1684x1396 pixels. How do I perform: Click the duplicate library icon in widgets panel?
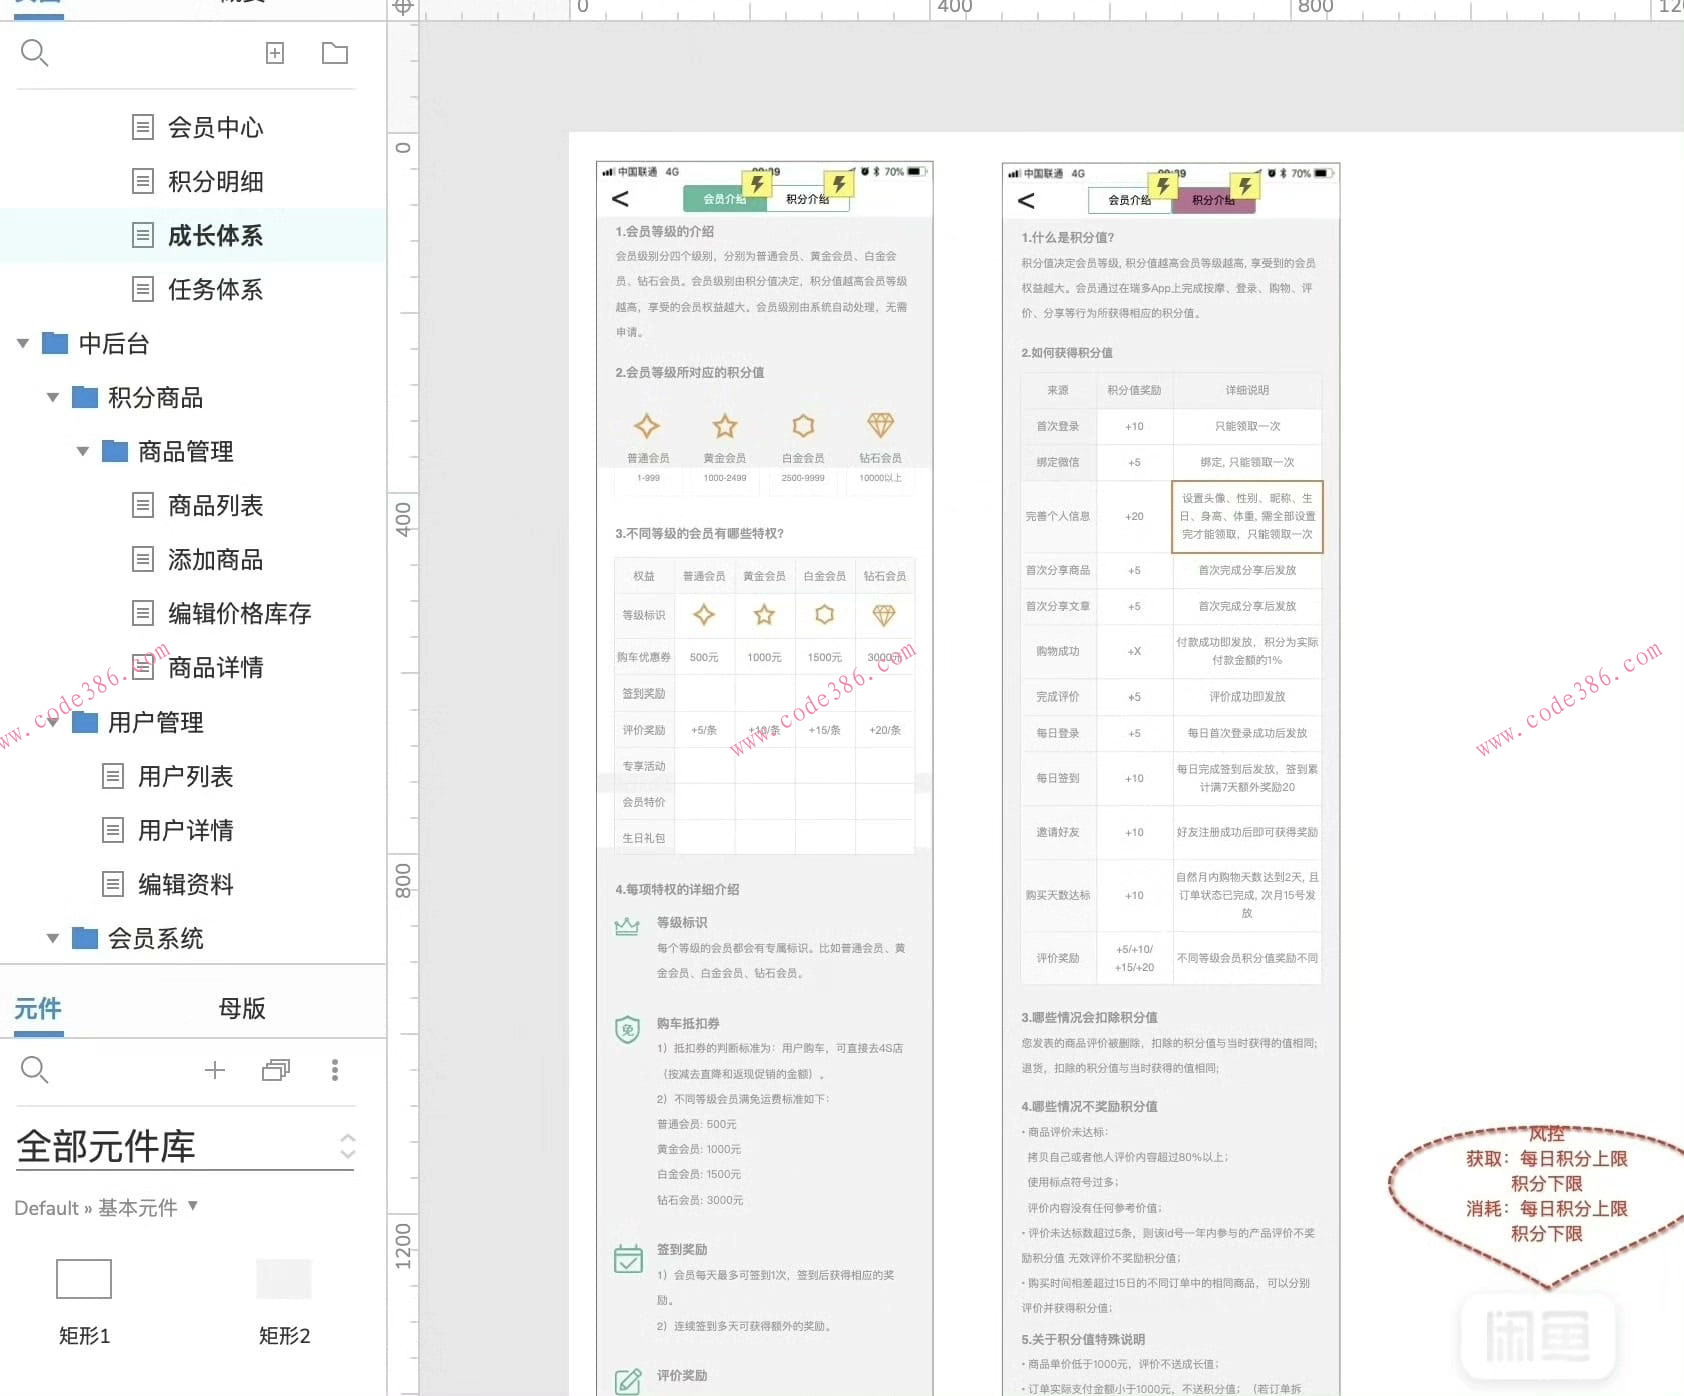[275, 1070]
